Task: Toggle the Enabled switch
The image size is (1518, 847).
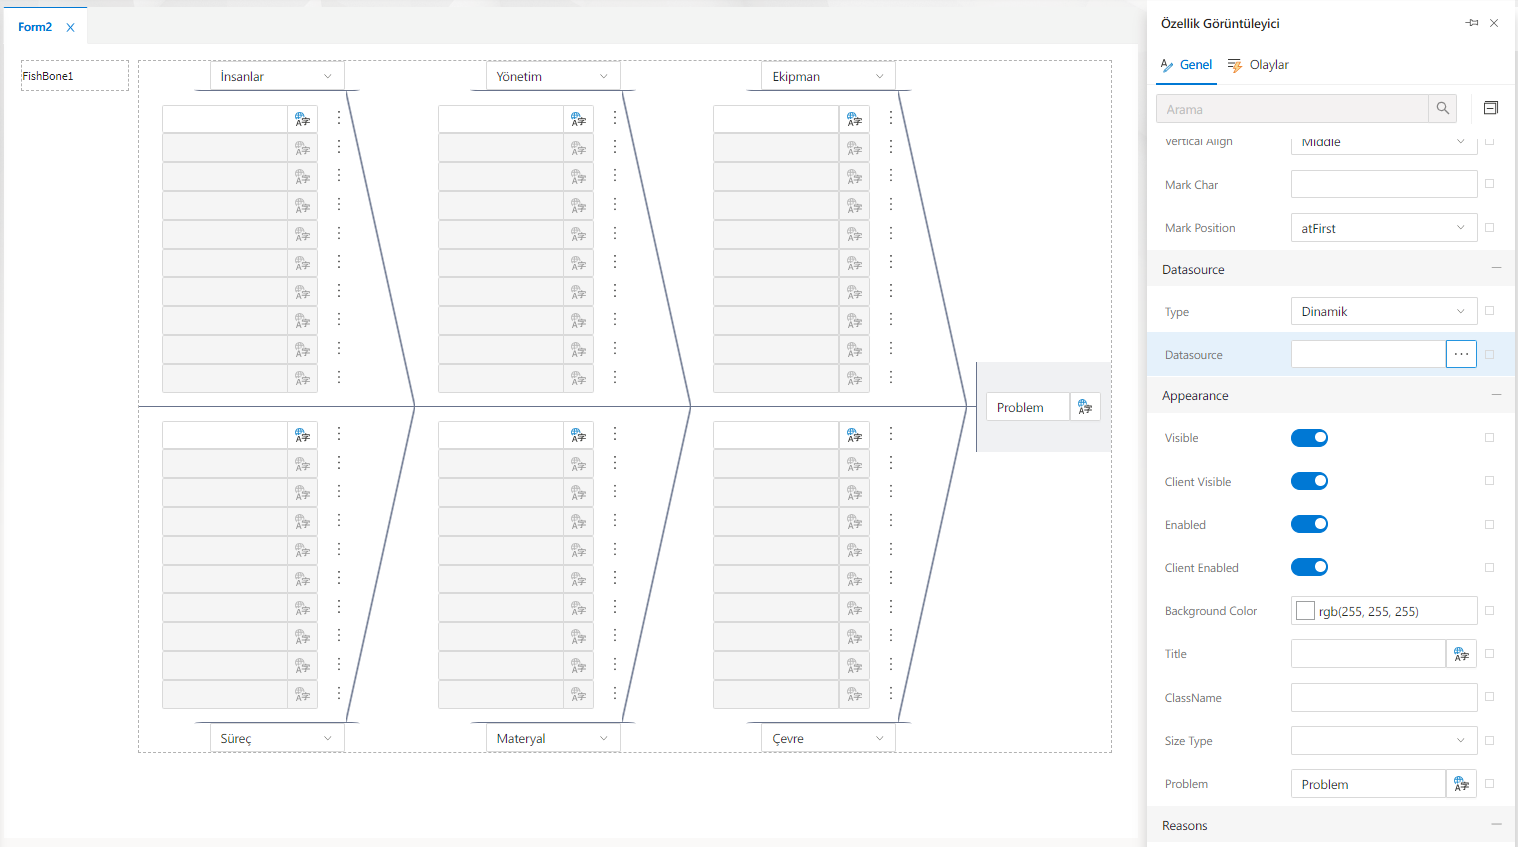Action: coord(1309,524)
